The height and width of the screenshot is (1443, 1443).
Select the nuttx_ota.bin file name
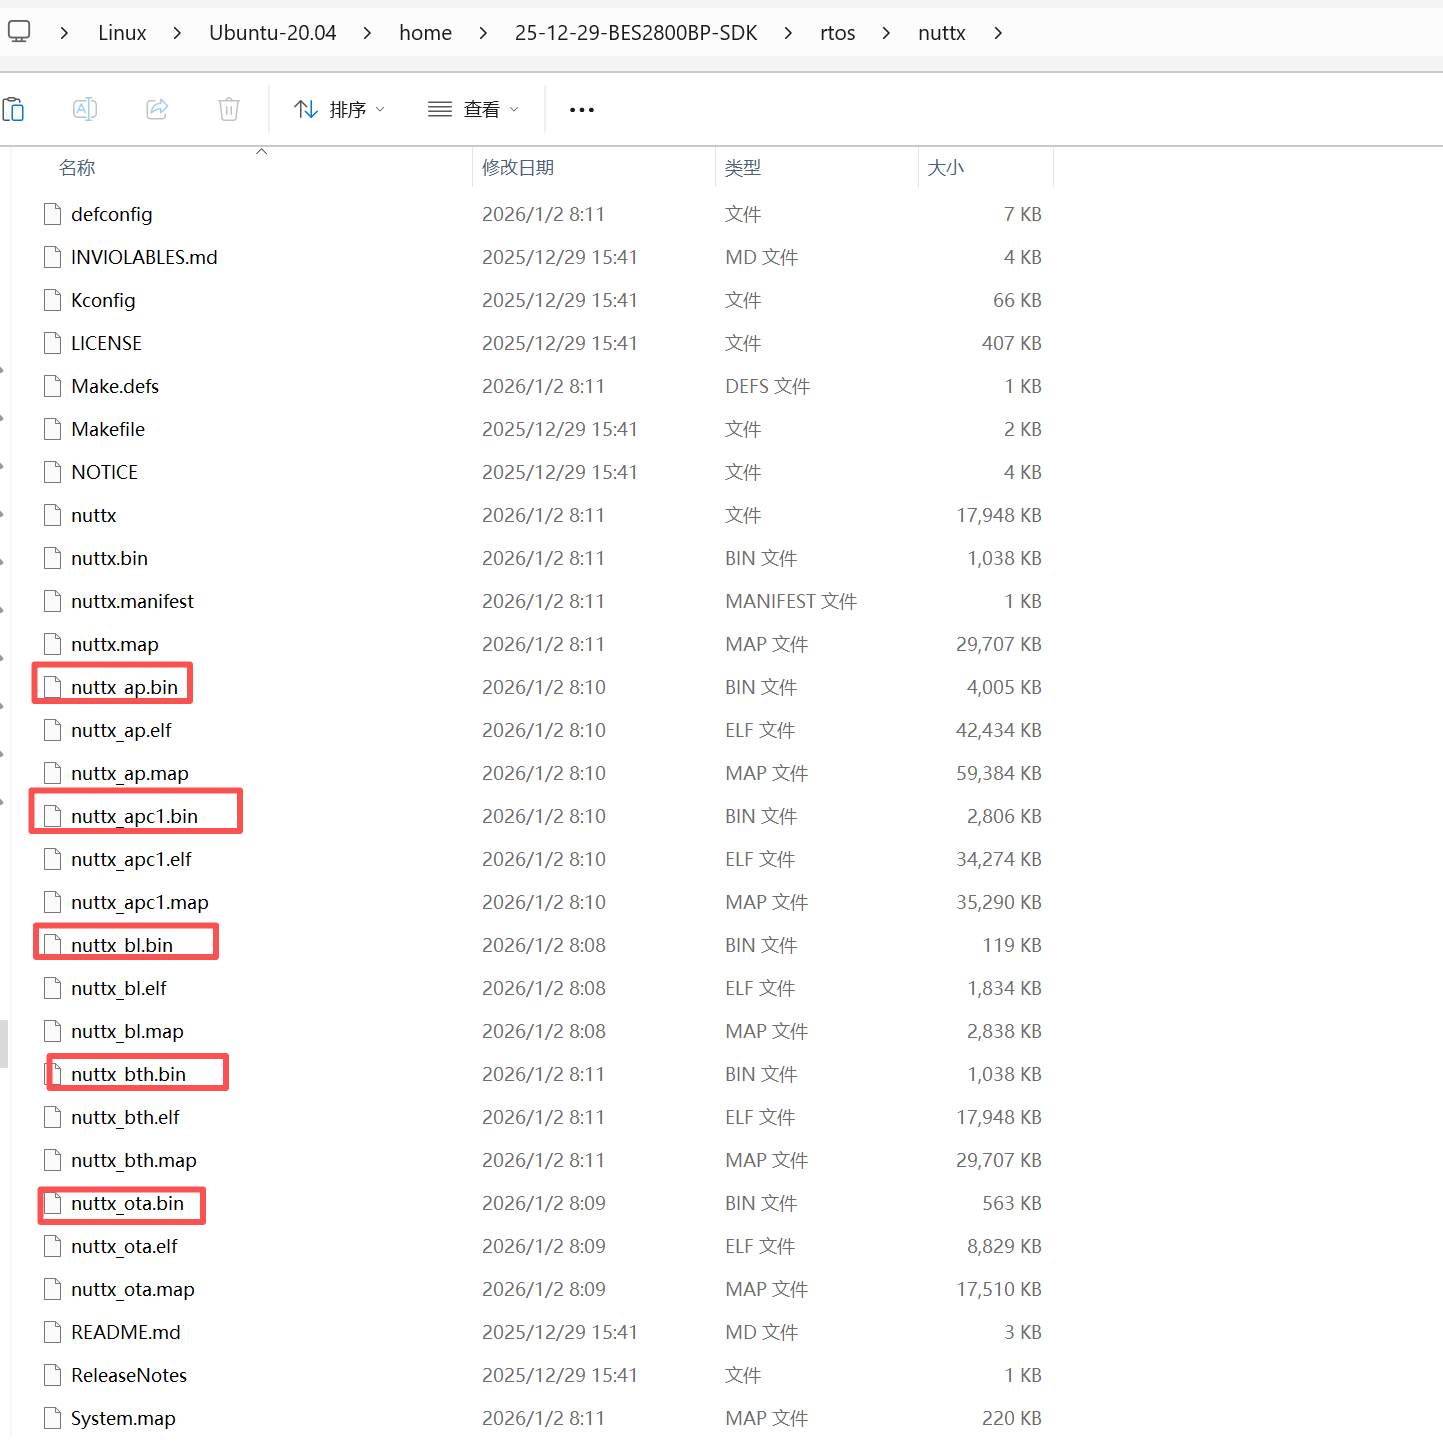(127, 1203)
